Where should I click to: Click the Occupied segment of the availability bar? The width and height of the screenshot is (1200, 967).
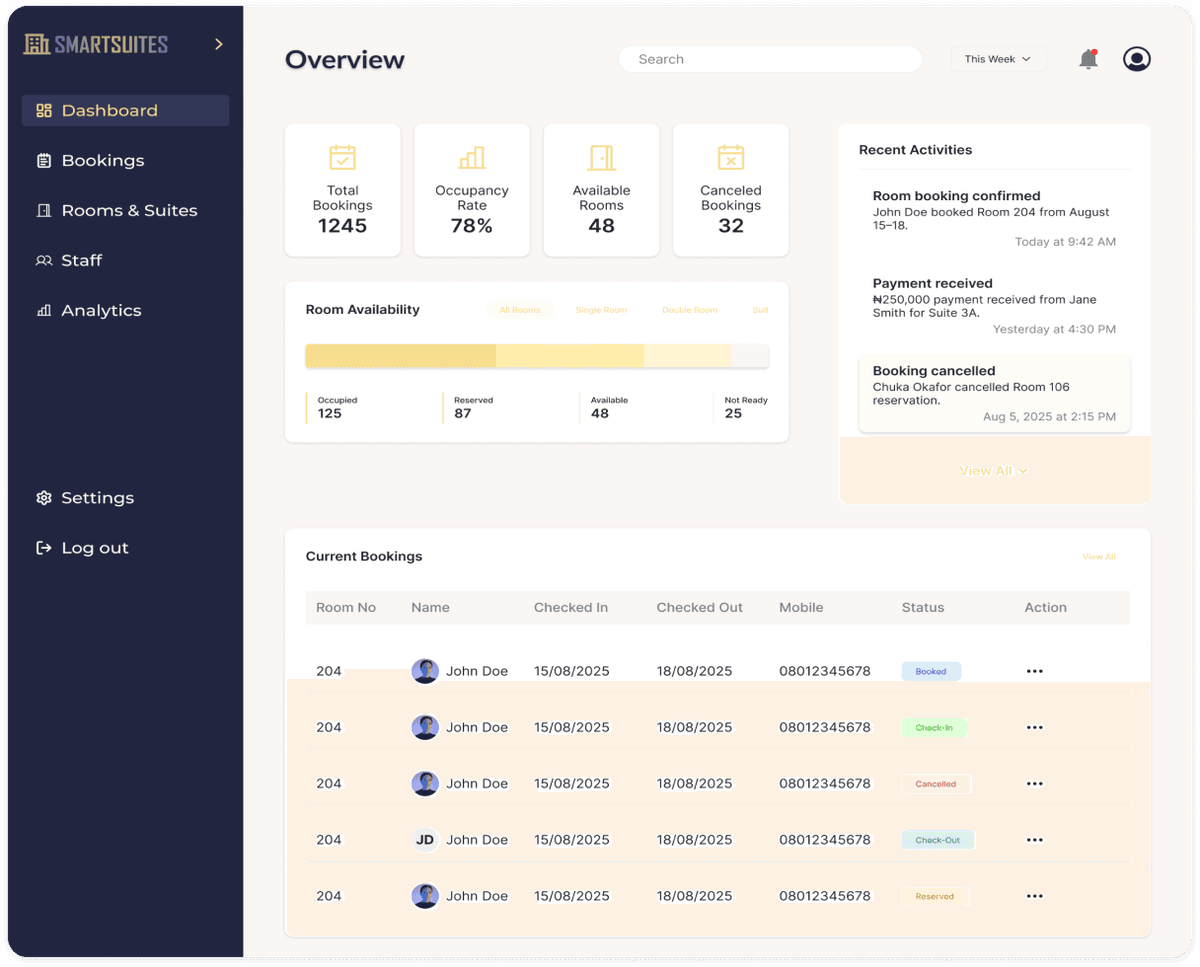400,356
